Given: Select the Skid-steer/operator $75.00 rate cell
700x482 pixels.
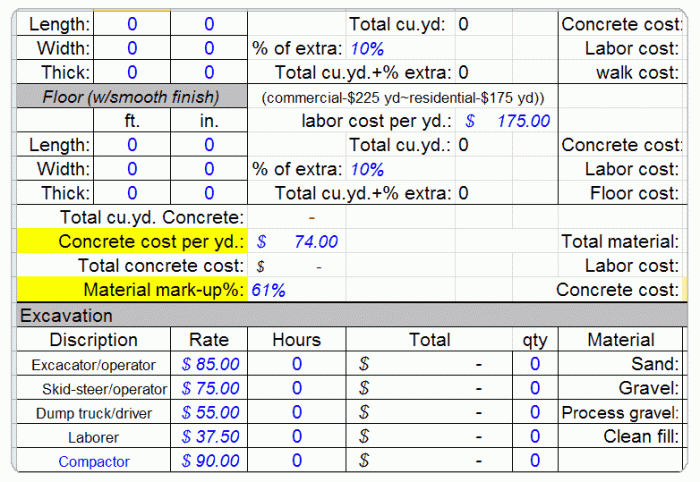Looking at the screenshot, I should pos(210,388).
